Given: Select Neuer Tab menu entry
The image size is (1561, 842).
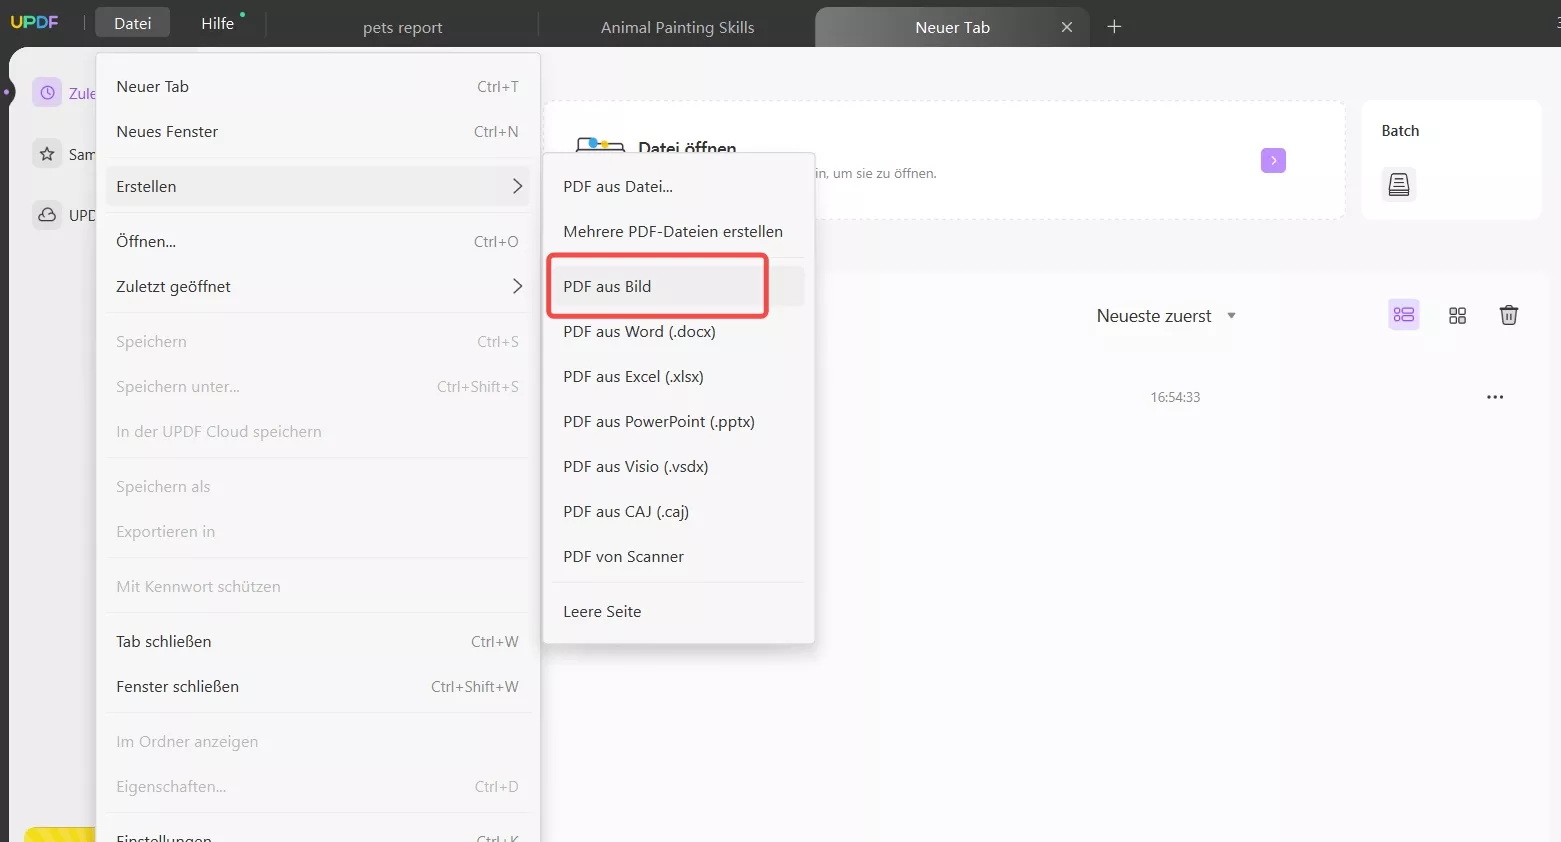Looking at the screenshot, I should [317, 86].
